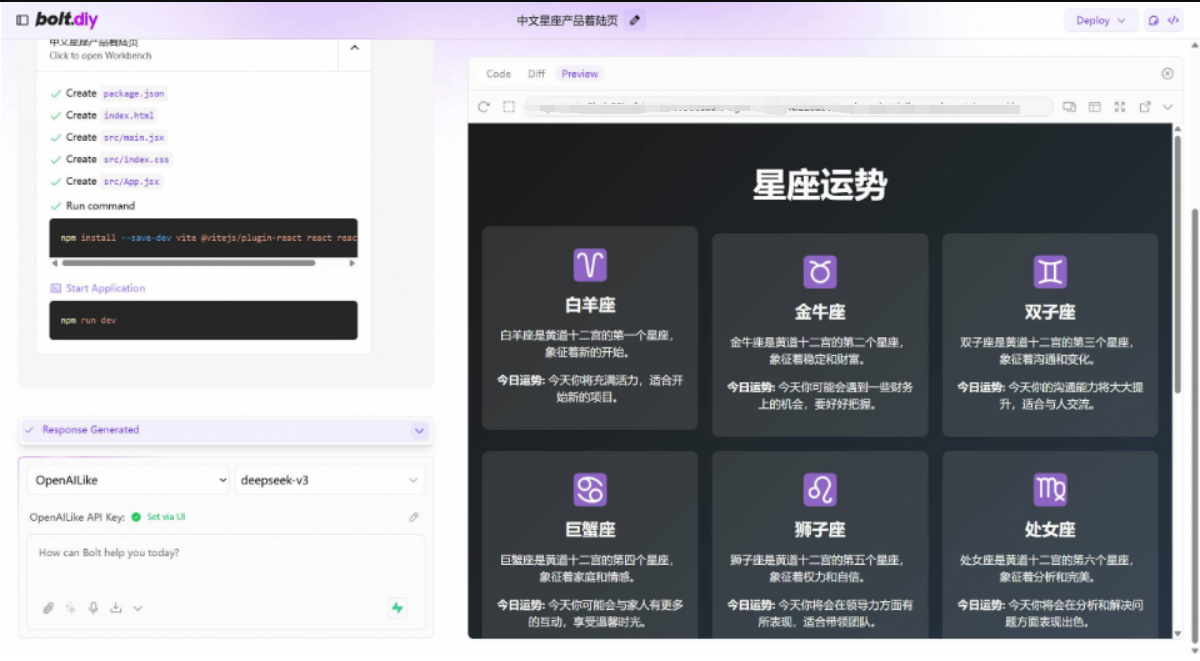Click the export chat download icon
The image size is (1200, 661).
(116, 608)
